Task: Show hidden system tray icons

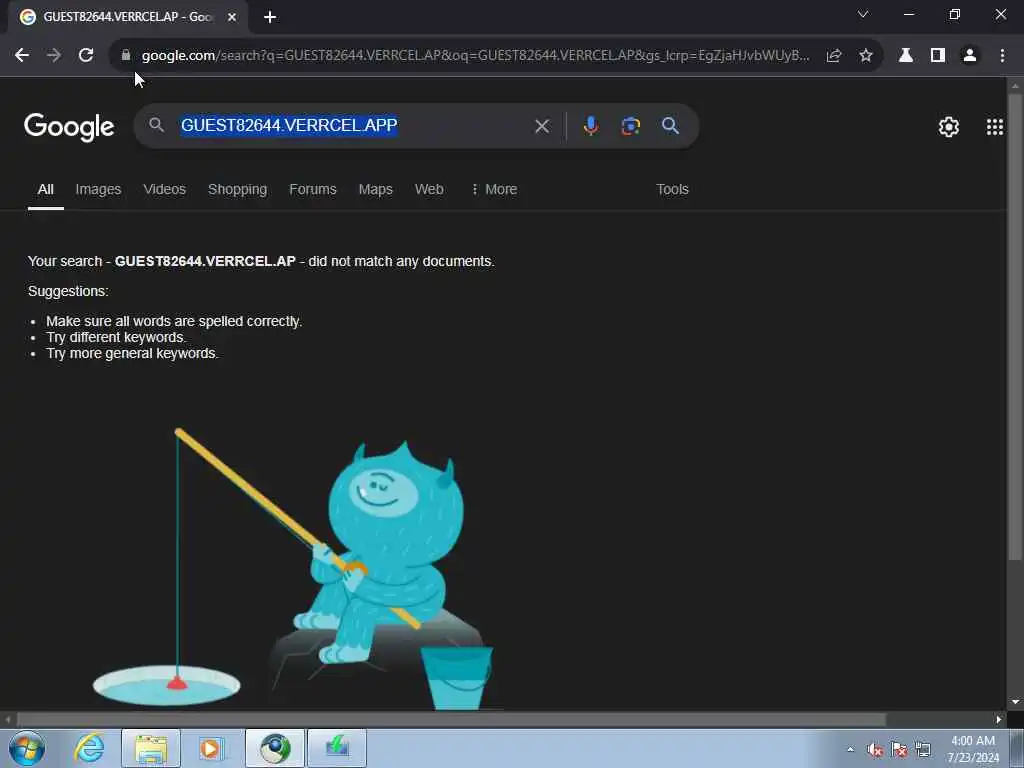Action: [x=850, y=749]
